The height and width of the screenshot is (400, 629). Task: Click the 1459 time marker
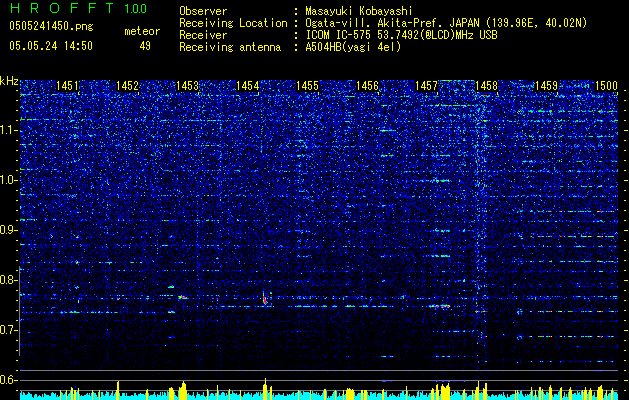pos(546,86)
